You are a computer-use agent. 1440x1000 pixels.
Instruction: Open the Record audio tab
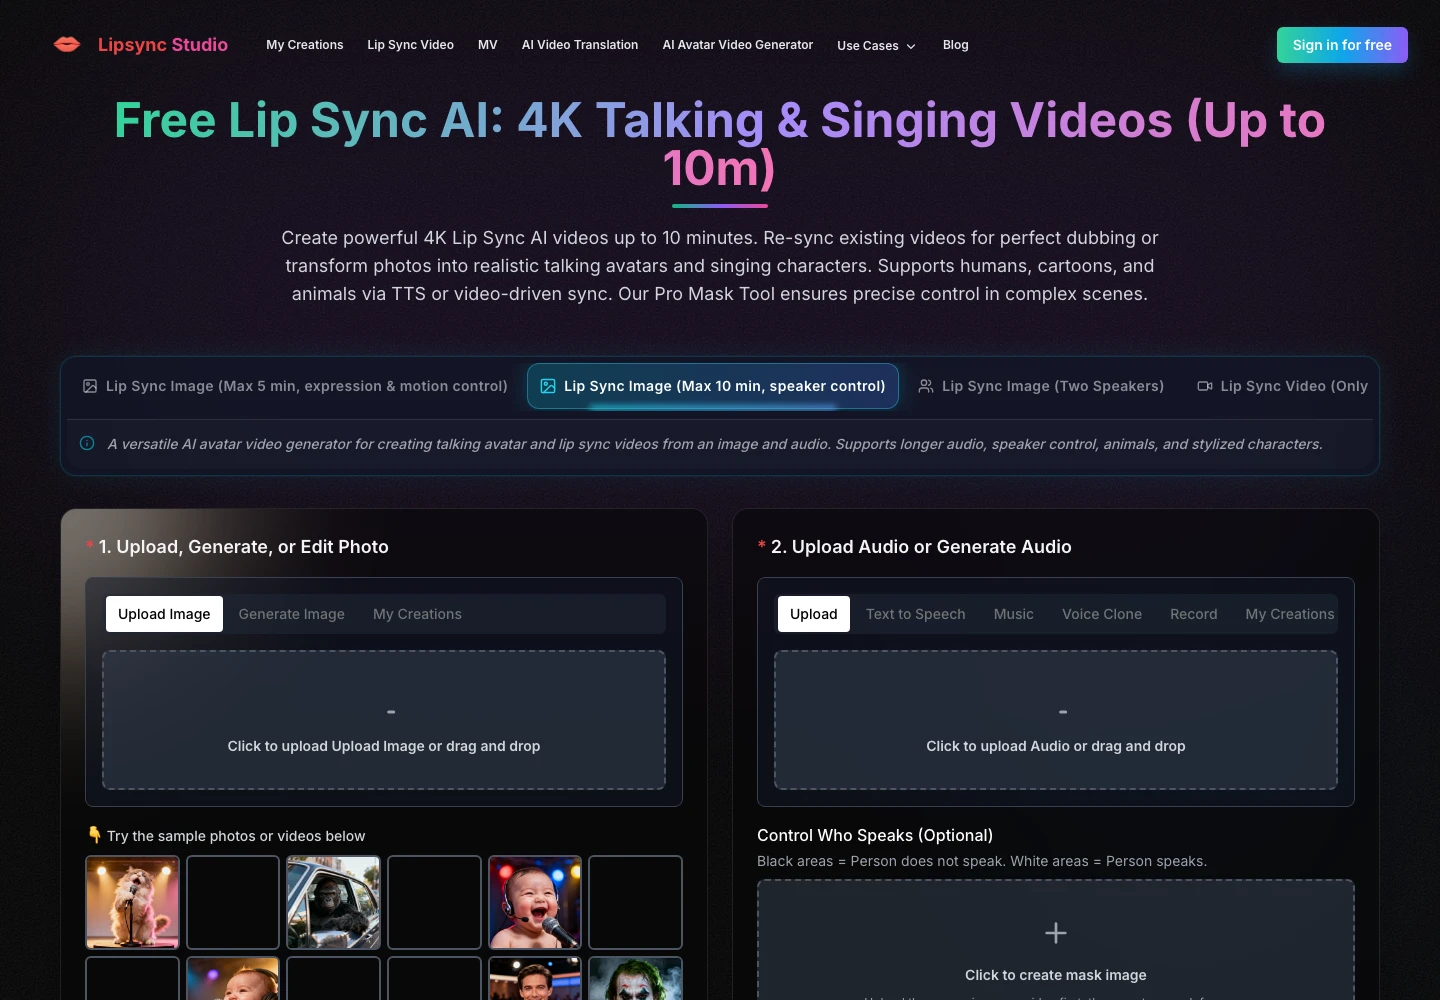[x=1194, y=614]
